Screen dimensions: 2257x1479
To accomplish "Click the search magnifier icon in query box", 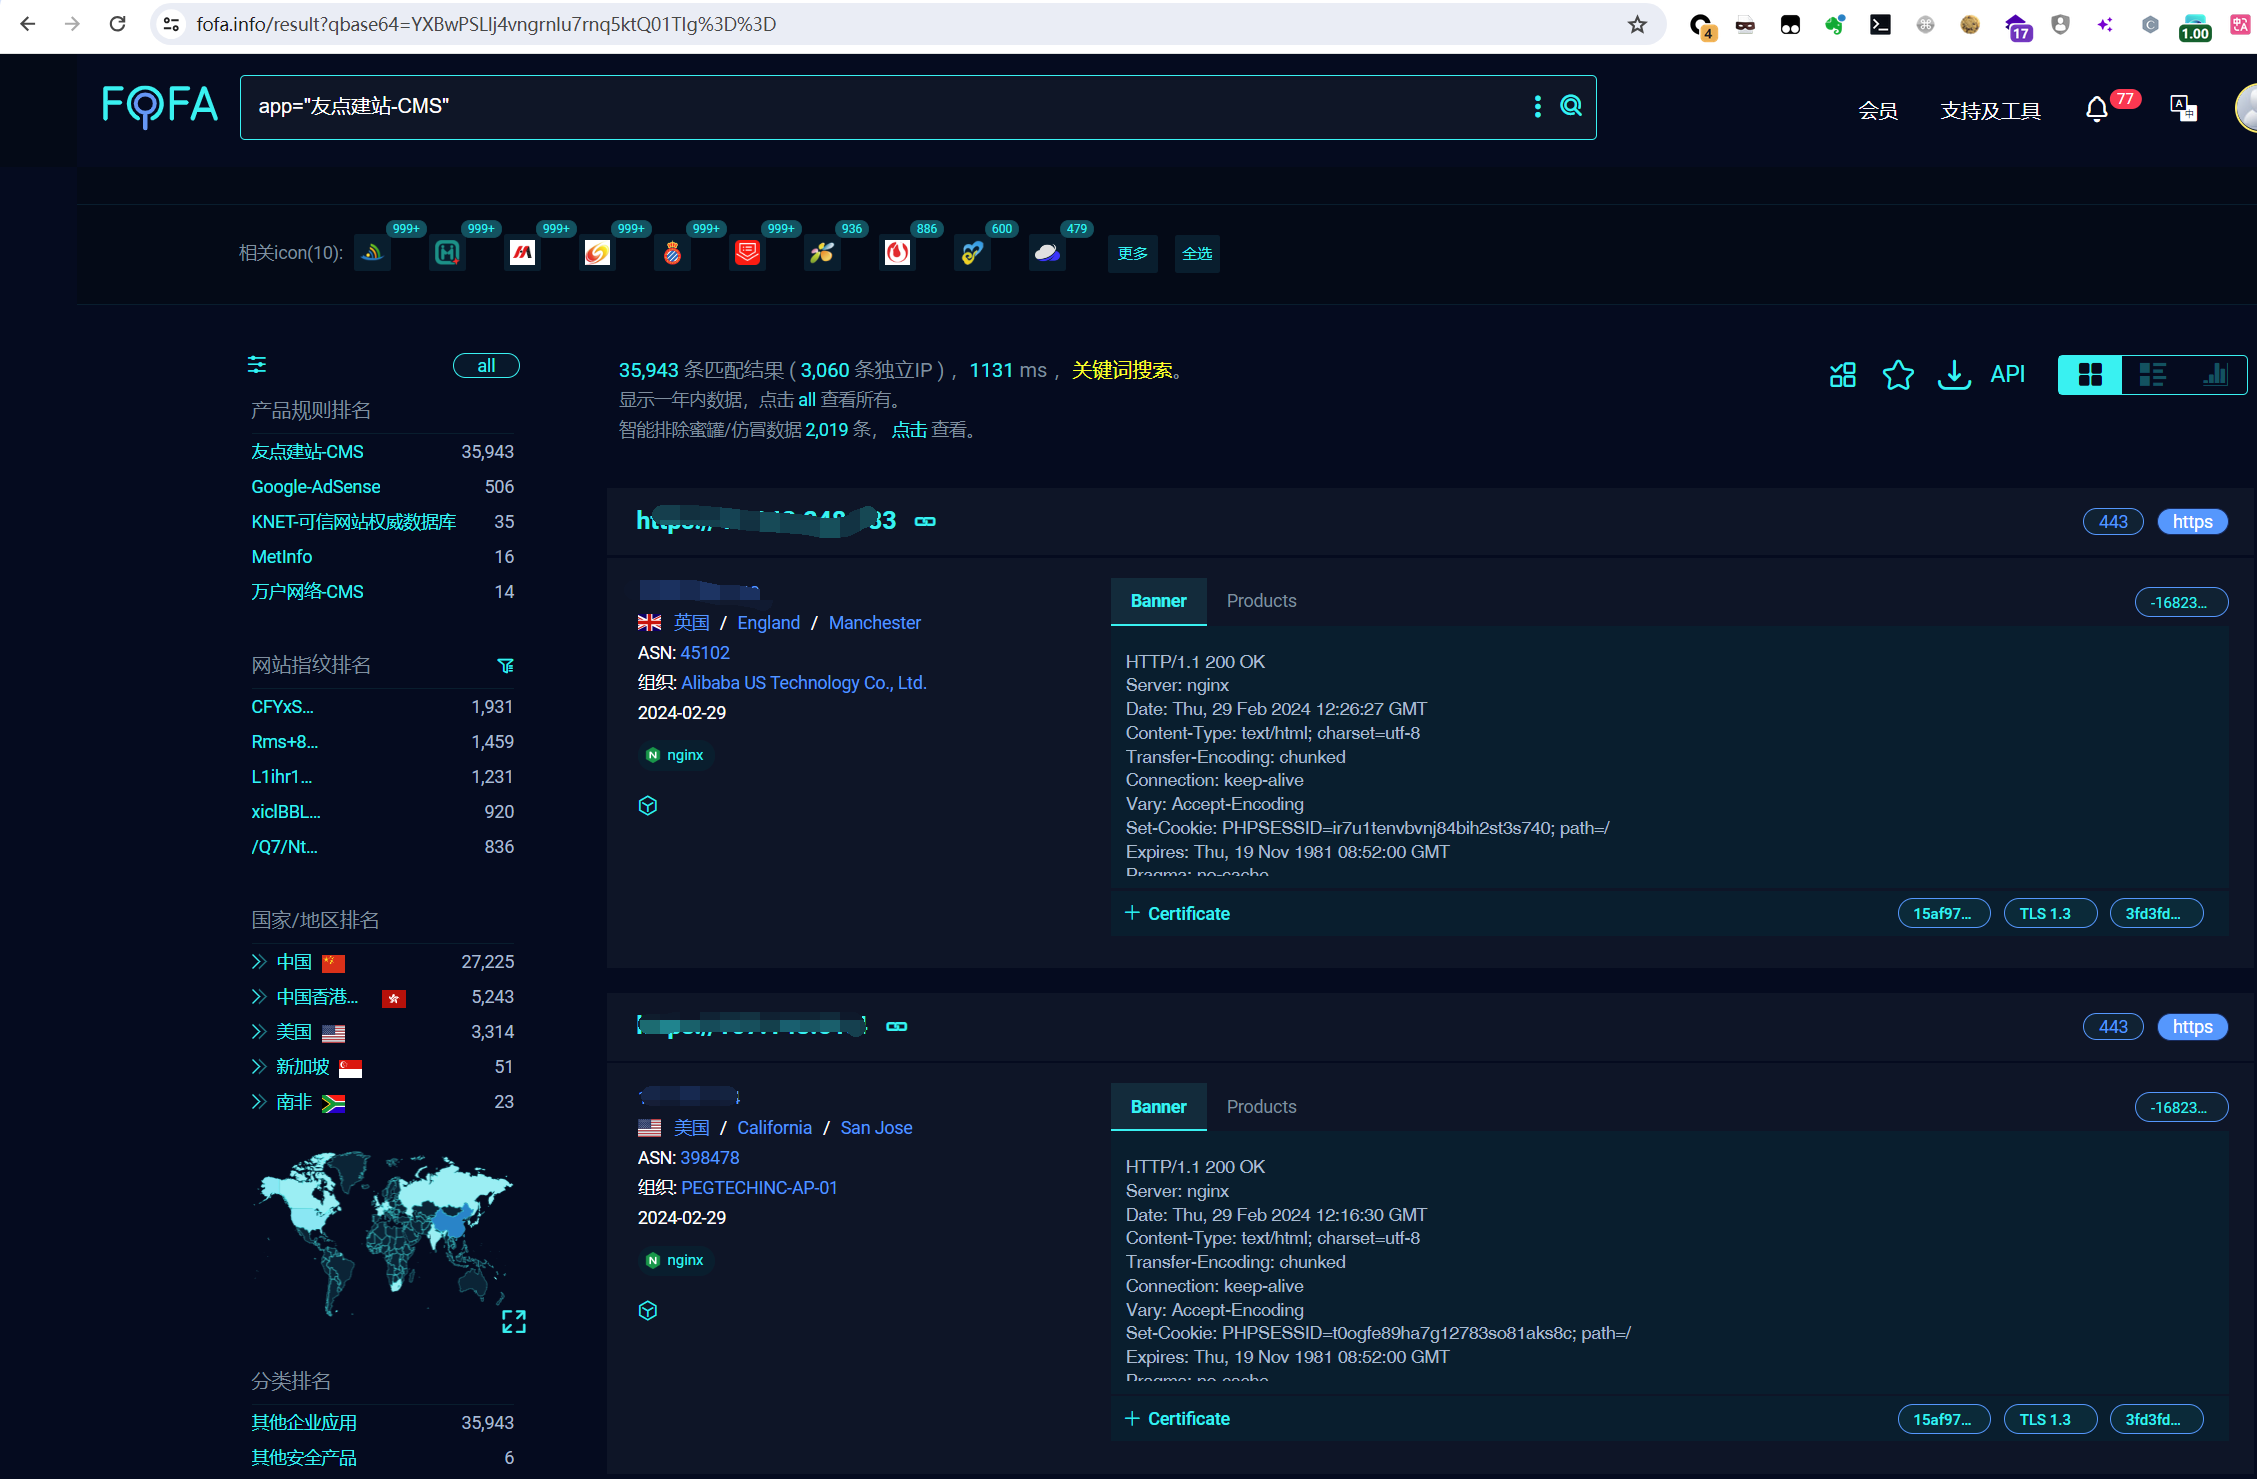I will click(x=1571, y=106).
